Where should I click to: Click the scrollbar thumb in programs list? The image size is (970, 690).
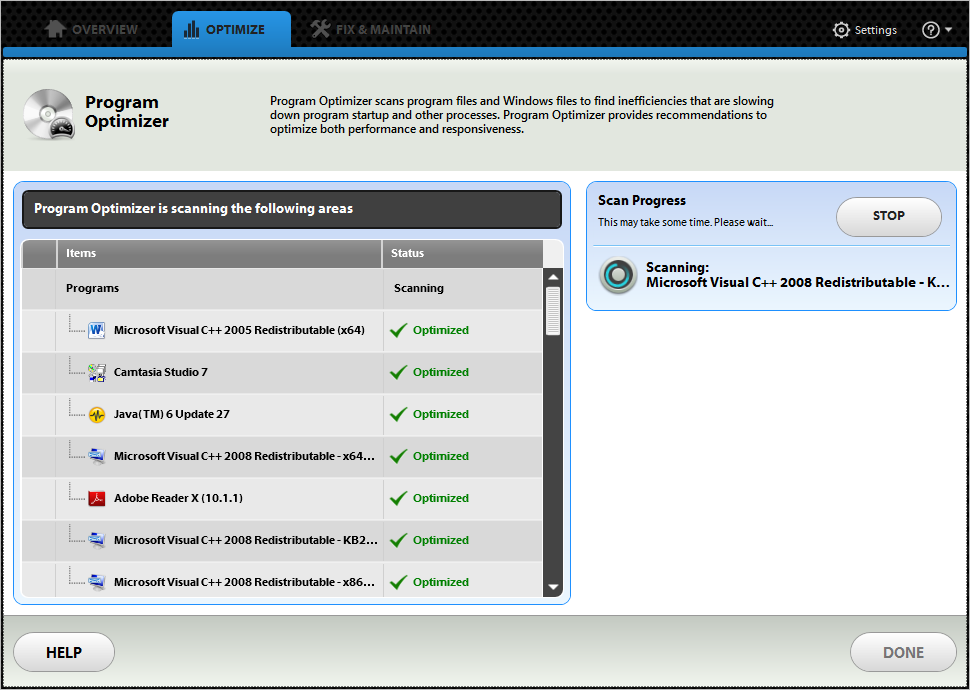click(x=553, y=310)
